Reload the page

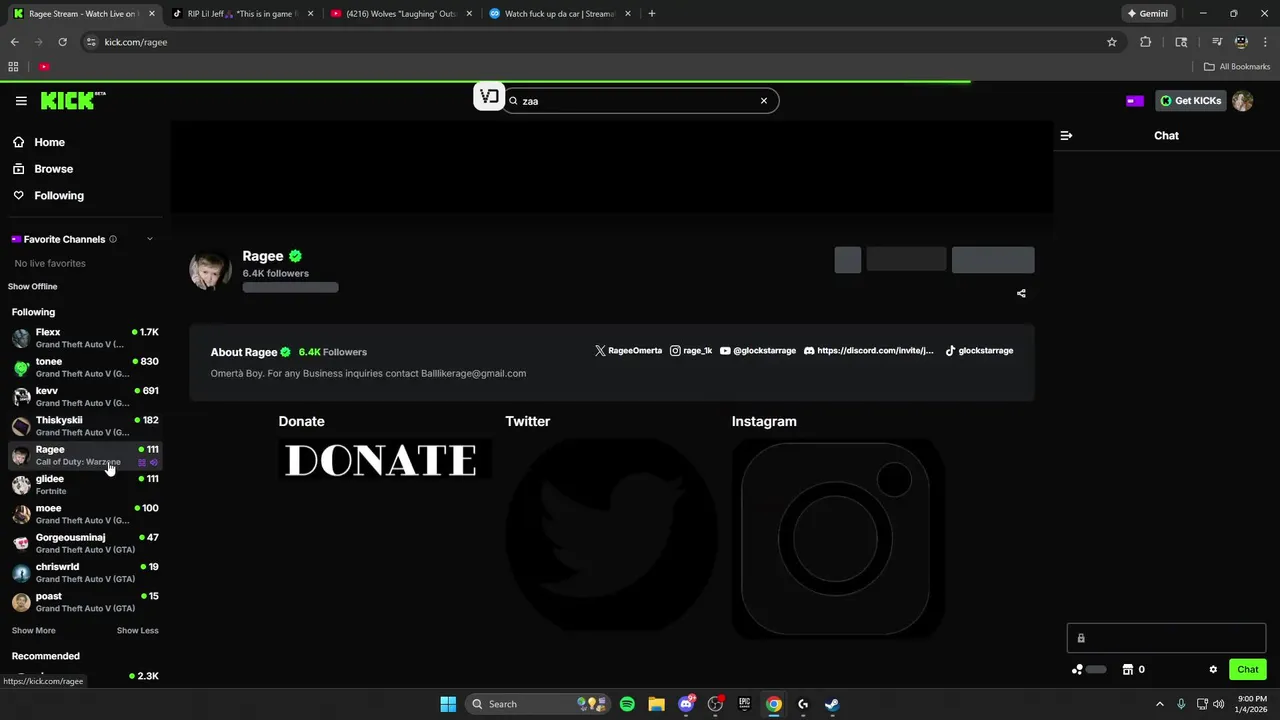(63, 42)
